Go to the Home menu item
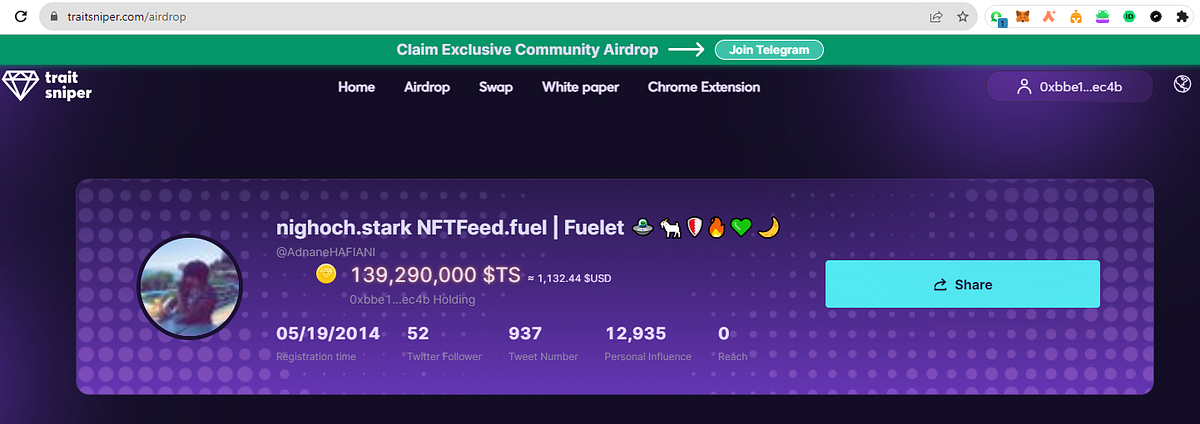The width and height of the screenshot is (1200, 424). 356,87
